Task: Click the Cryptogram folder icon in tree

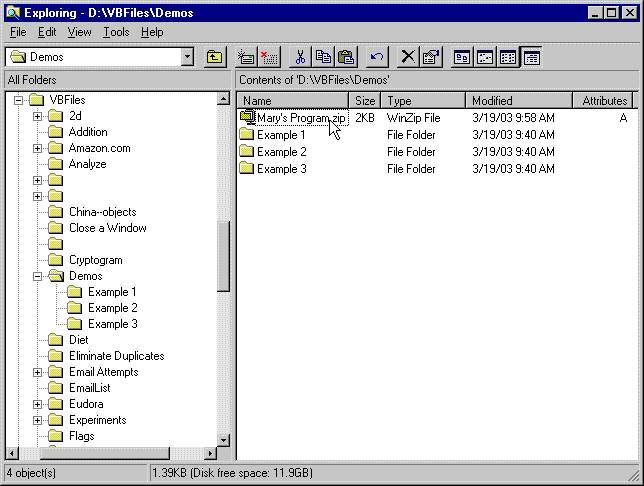Action: tap(55, 260)
